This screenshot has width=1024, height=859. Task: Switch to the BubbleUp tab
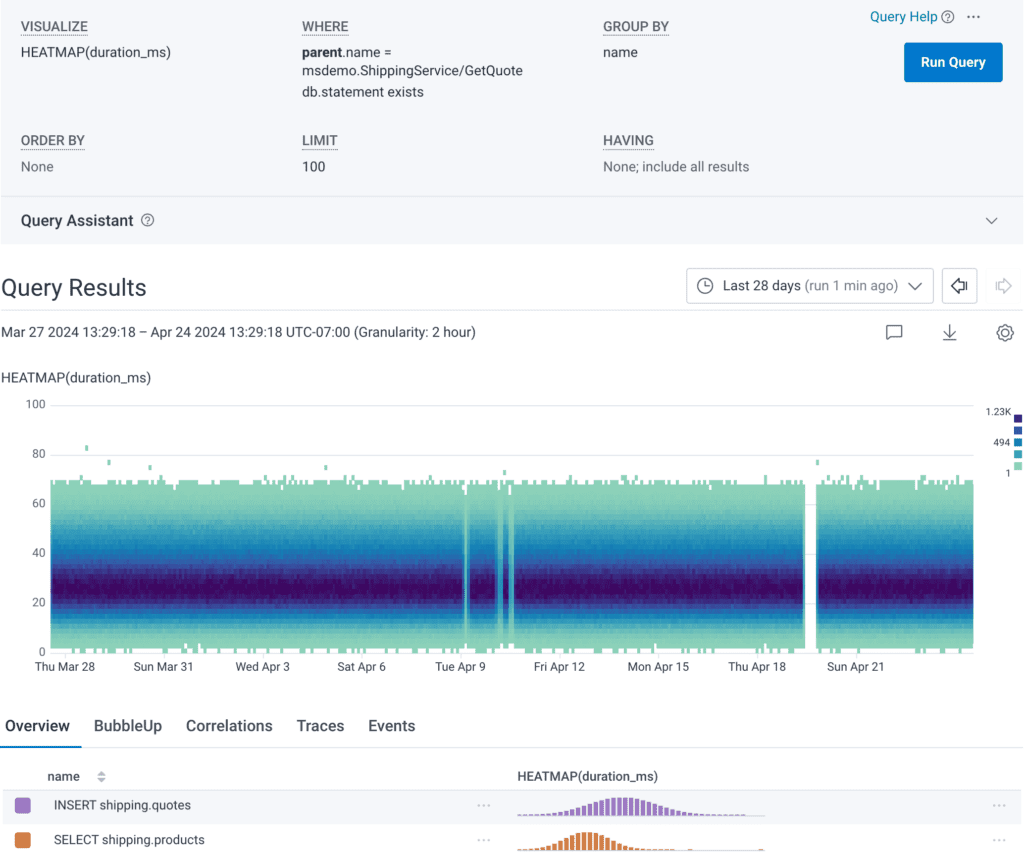click(128, 726)
